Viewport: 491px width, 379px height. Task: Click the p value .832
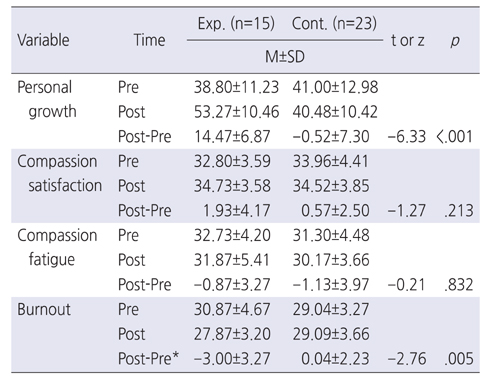click(x=459, y=285)
